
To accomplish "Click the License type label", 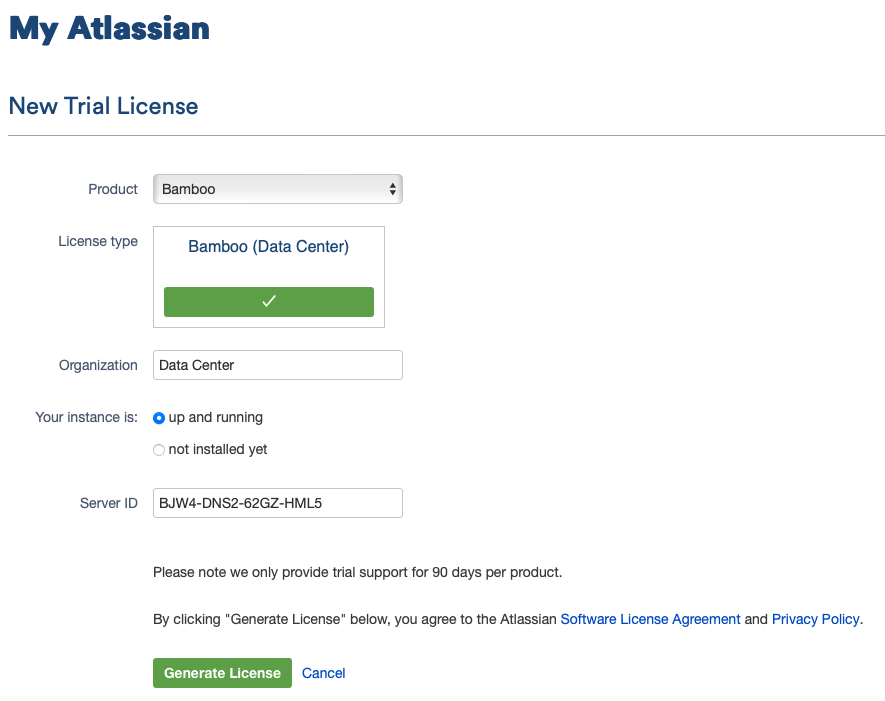I will pyautogui.click(x=98, y=241).
